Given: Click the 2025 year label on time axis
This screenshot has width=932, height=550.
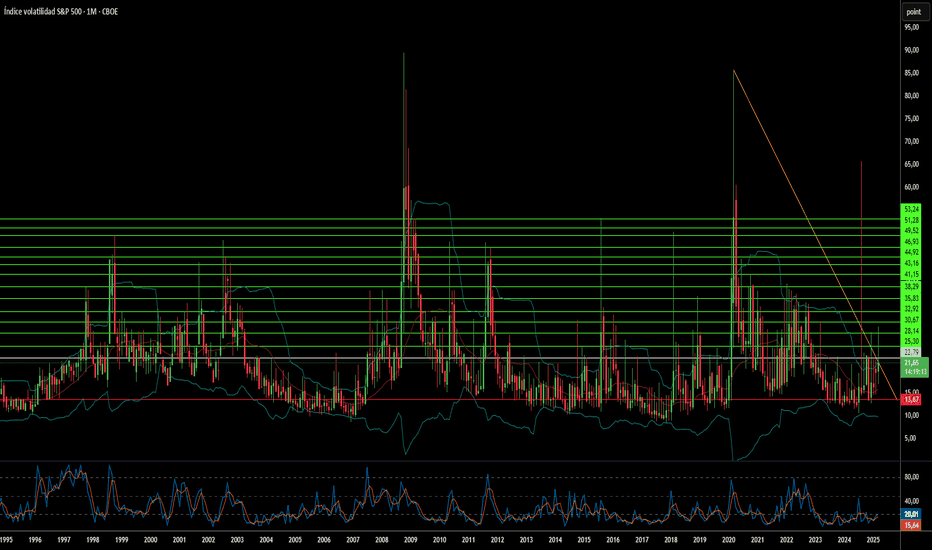Looking at the screenshot, I should 872,540.
